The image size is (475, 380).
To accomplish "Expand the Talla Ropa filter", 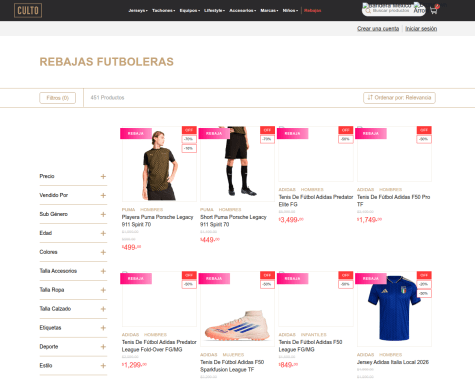I will click(73, 290).
